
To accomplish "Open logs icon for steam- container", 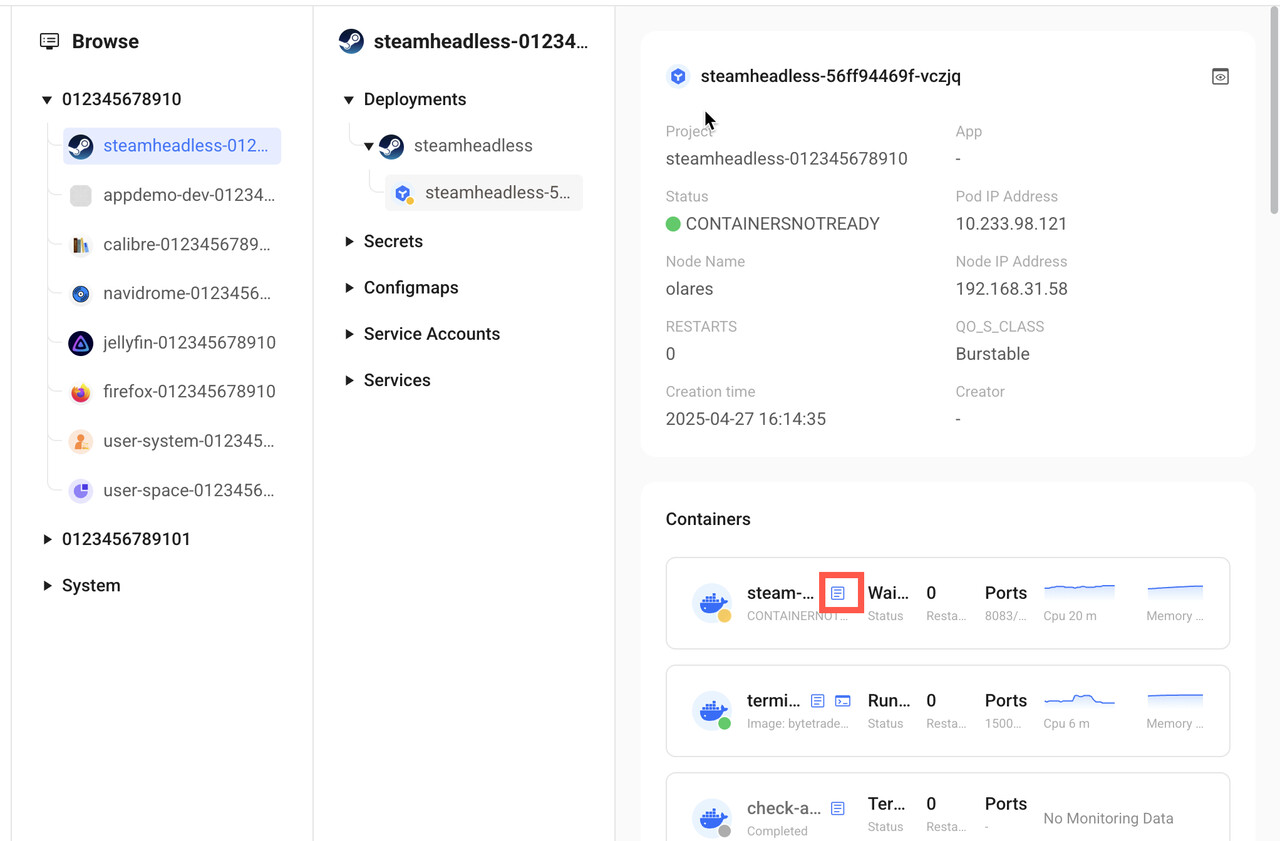I will pyautogui.click(x=838, y=593).
